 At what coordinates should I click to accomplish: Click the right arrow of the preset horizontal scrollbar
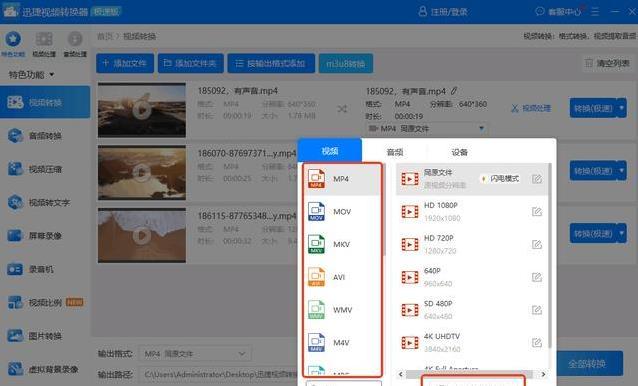pos(543,374)
